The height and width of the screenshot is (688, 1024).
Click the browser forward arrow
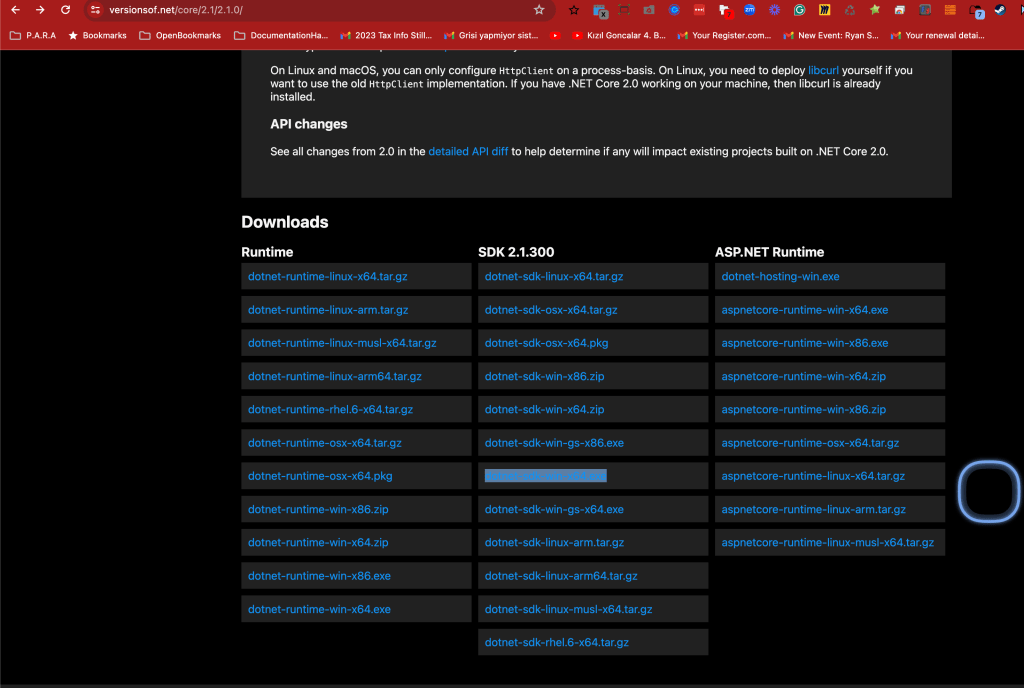pyautogui.click(x=40, y=10)
